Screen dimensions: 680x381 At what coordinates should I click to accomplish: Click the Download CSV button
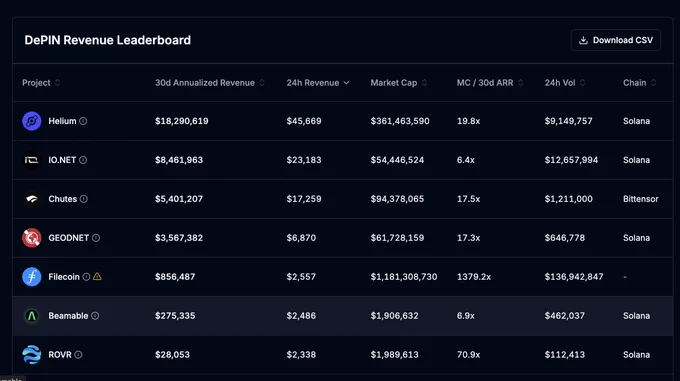[x=616, y=40]
